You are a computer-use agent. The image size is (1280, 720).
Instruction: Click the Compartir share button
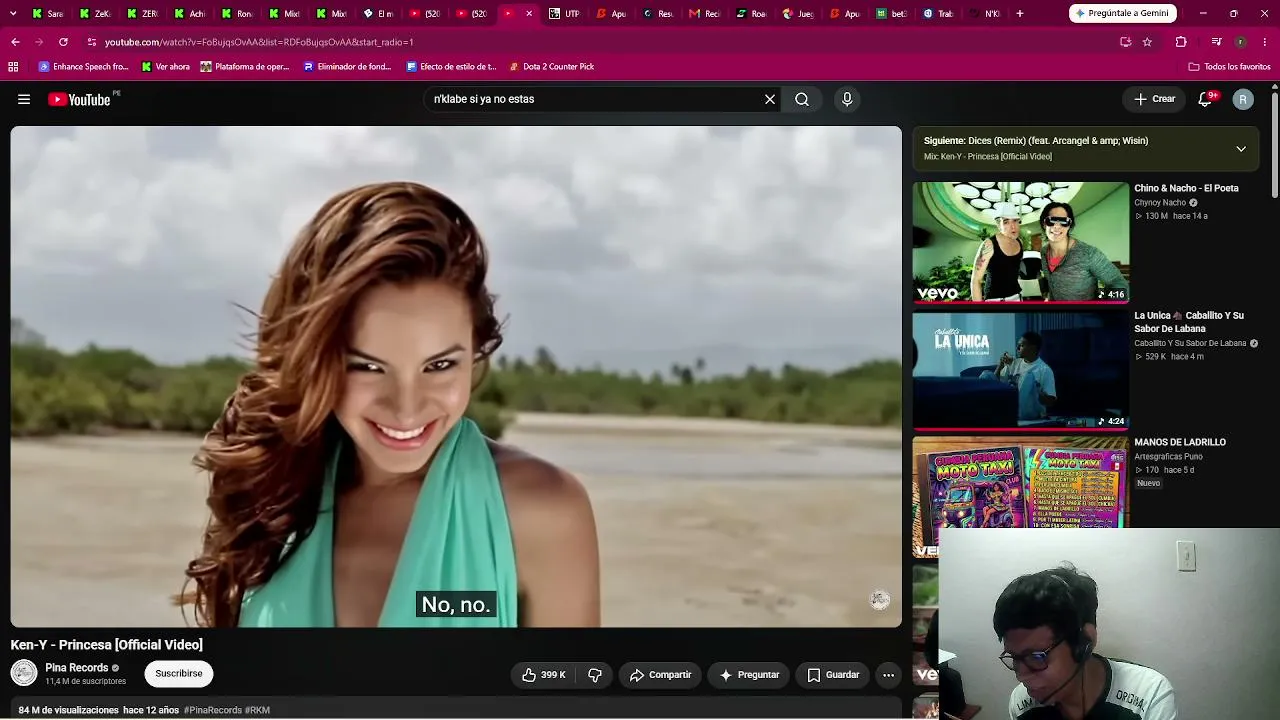pyautogui.click(x=660, y=675)
